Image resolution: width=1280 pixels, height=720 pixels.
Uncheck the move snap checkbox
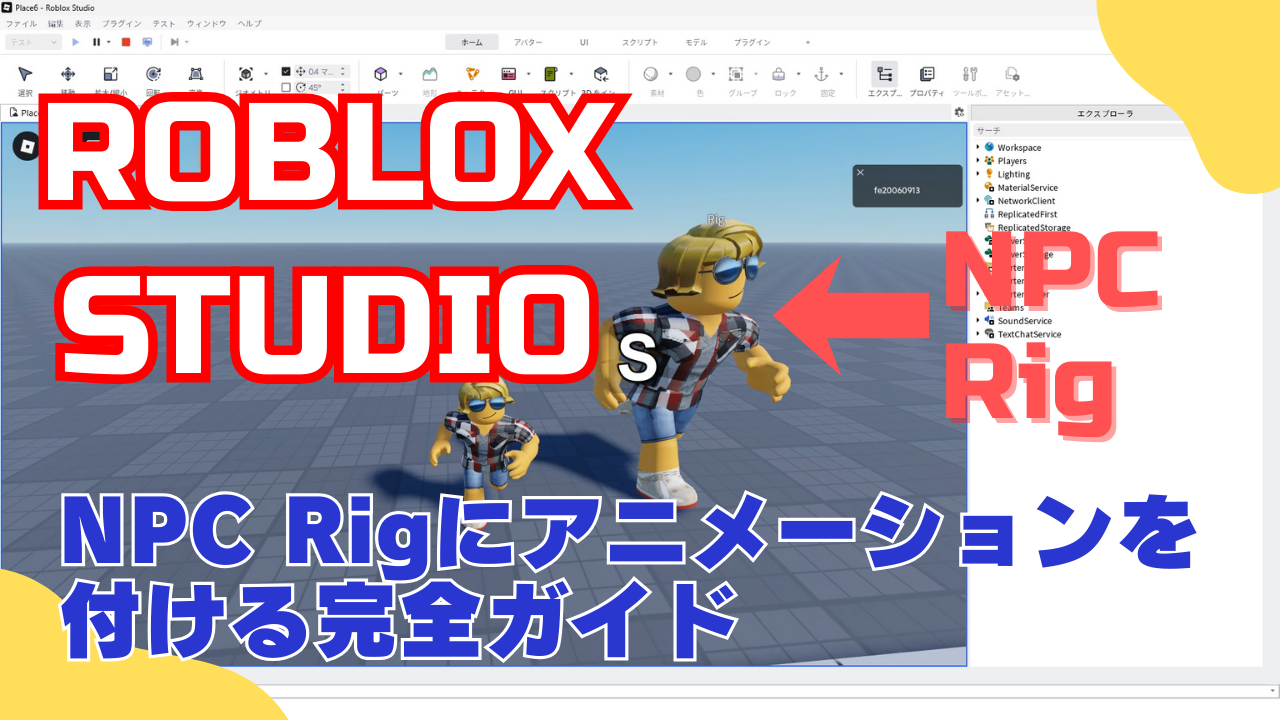pyautogui.click(x=286, y=71)
